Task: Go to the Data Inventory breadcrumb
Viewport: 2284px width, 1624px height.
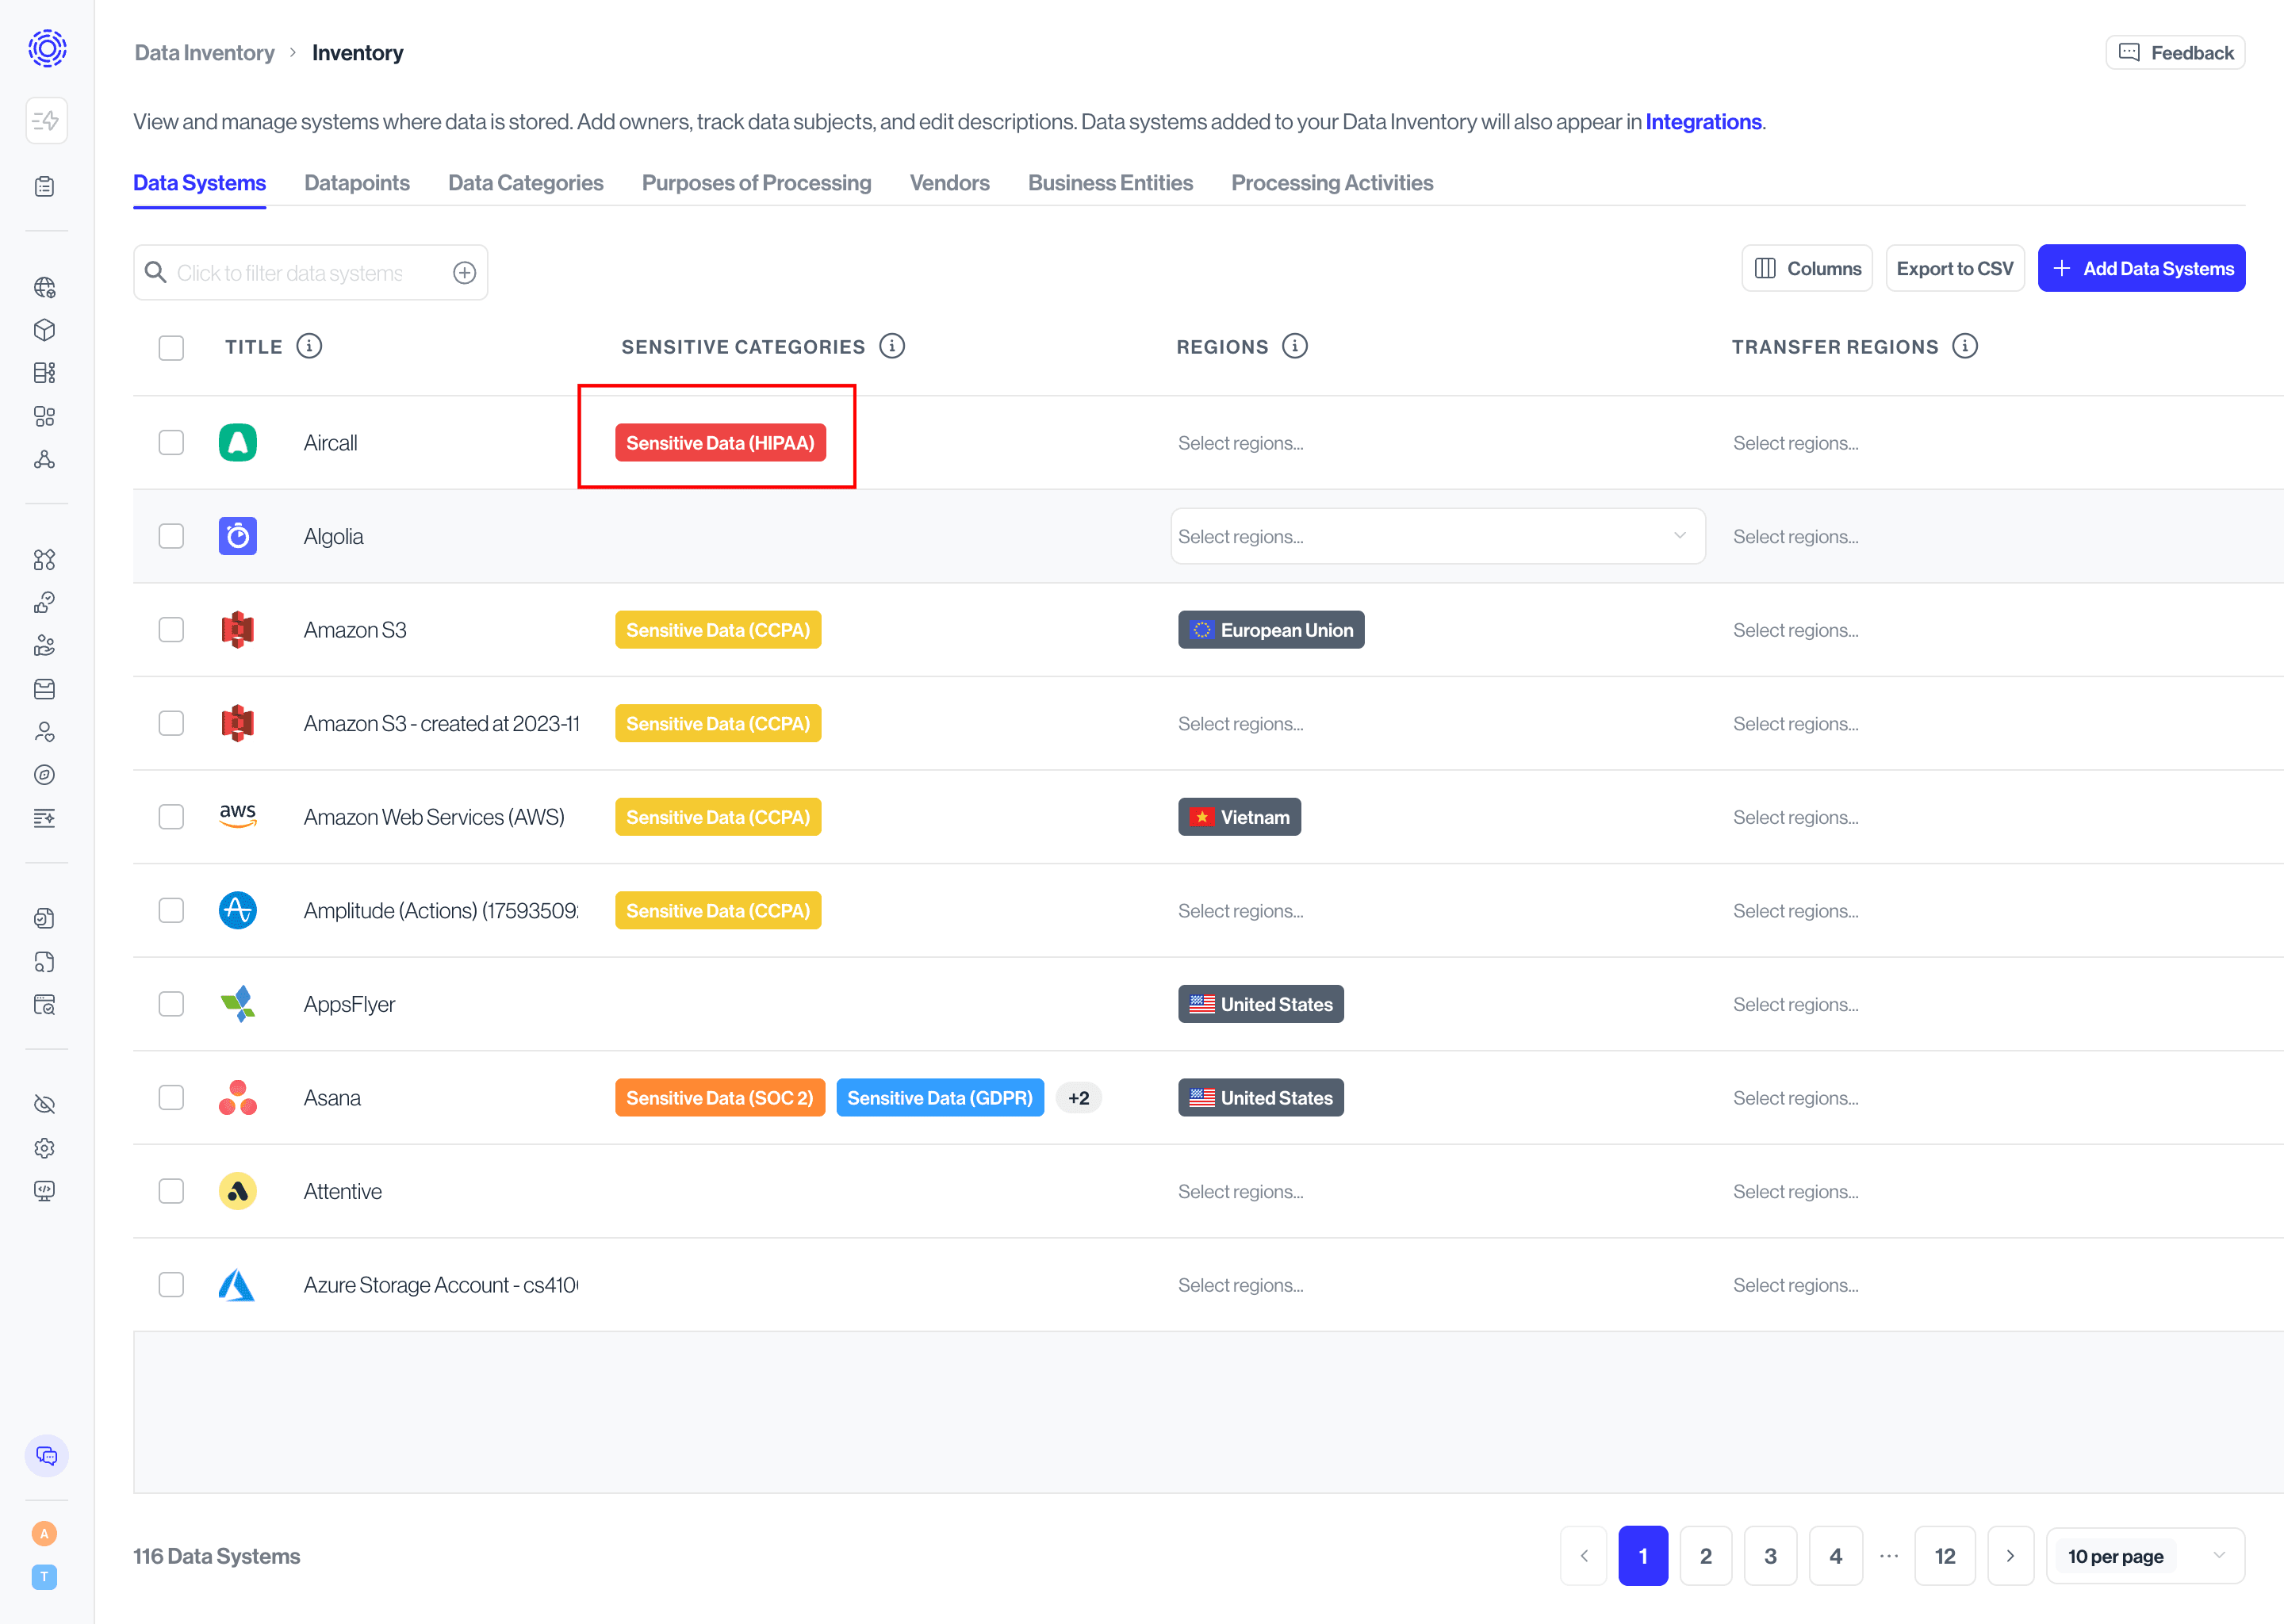Action: coord(204,53)
